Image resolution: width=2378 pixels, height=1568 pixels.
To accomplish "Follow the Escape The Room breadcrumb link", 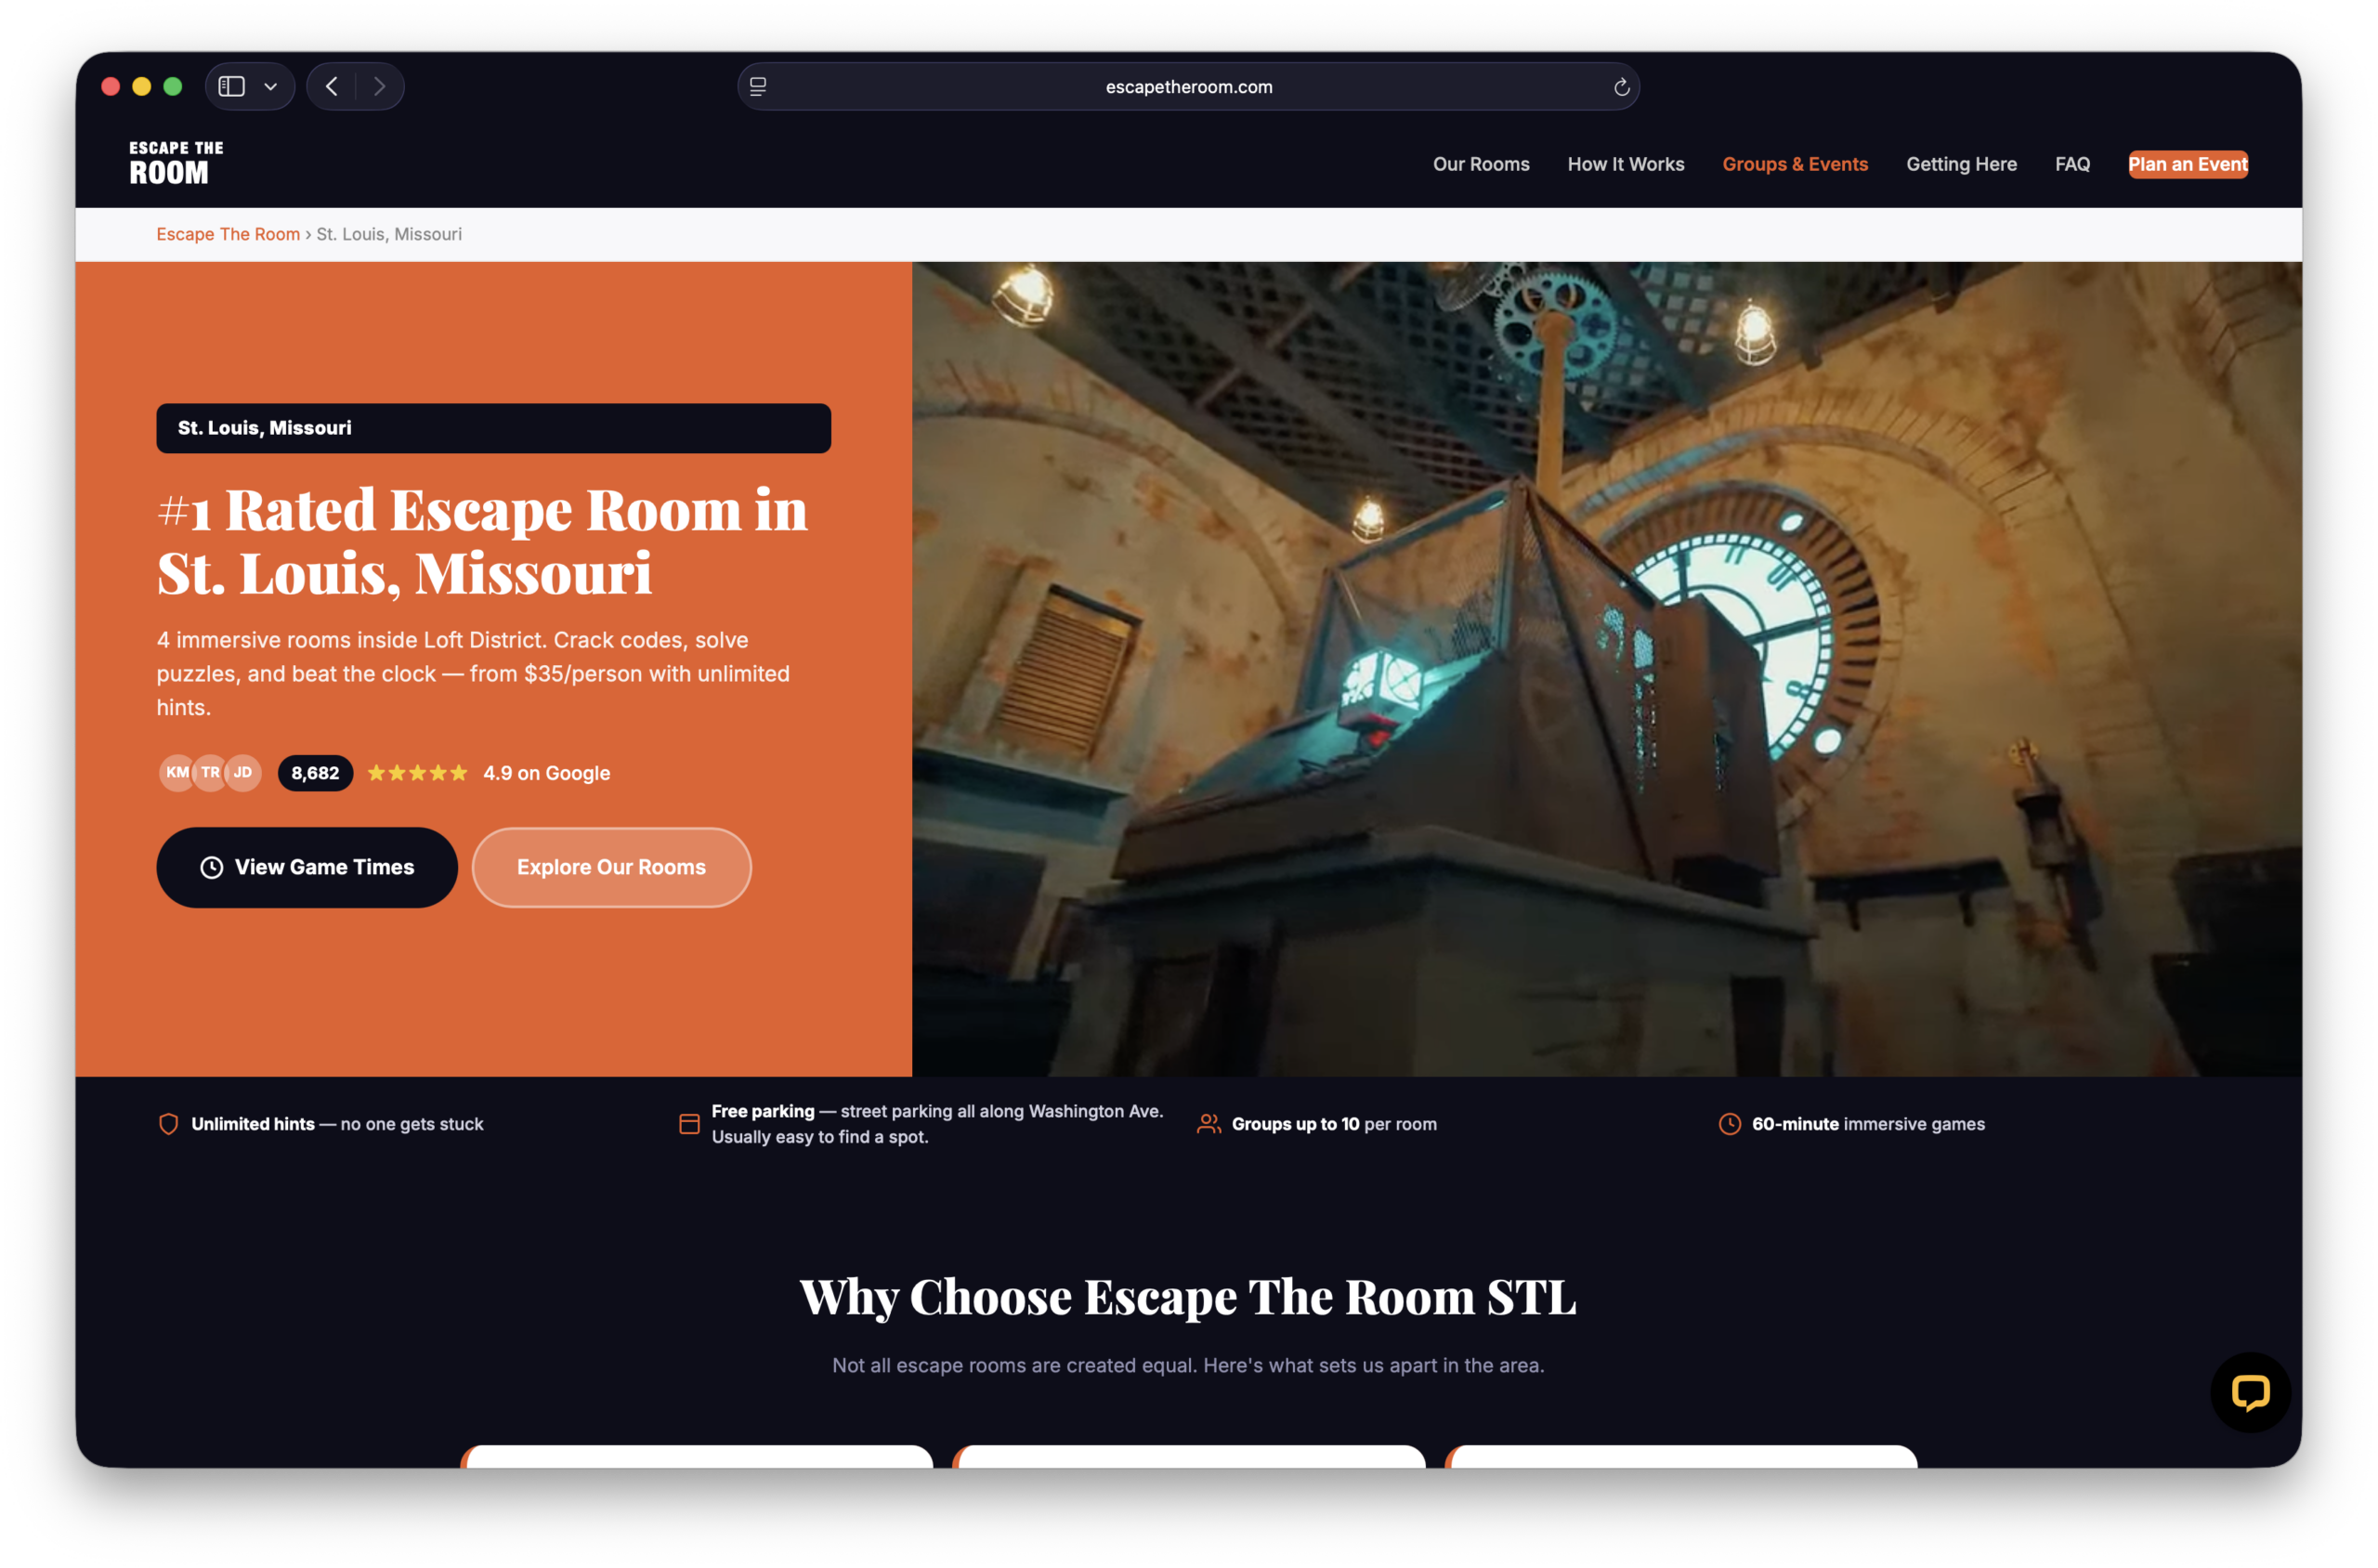I will [228, 234].
